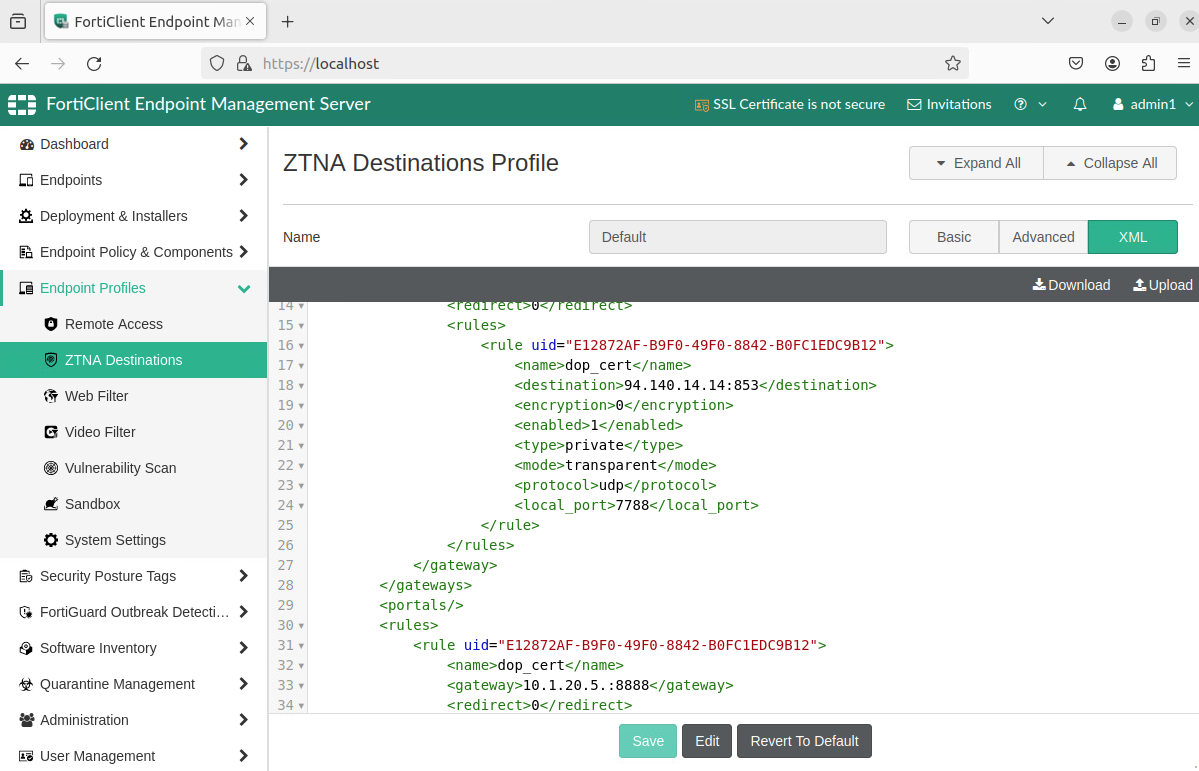Click the Revert To Default button

point(804,741)
